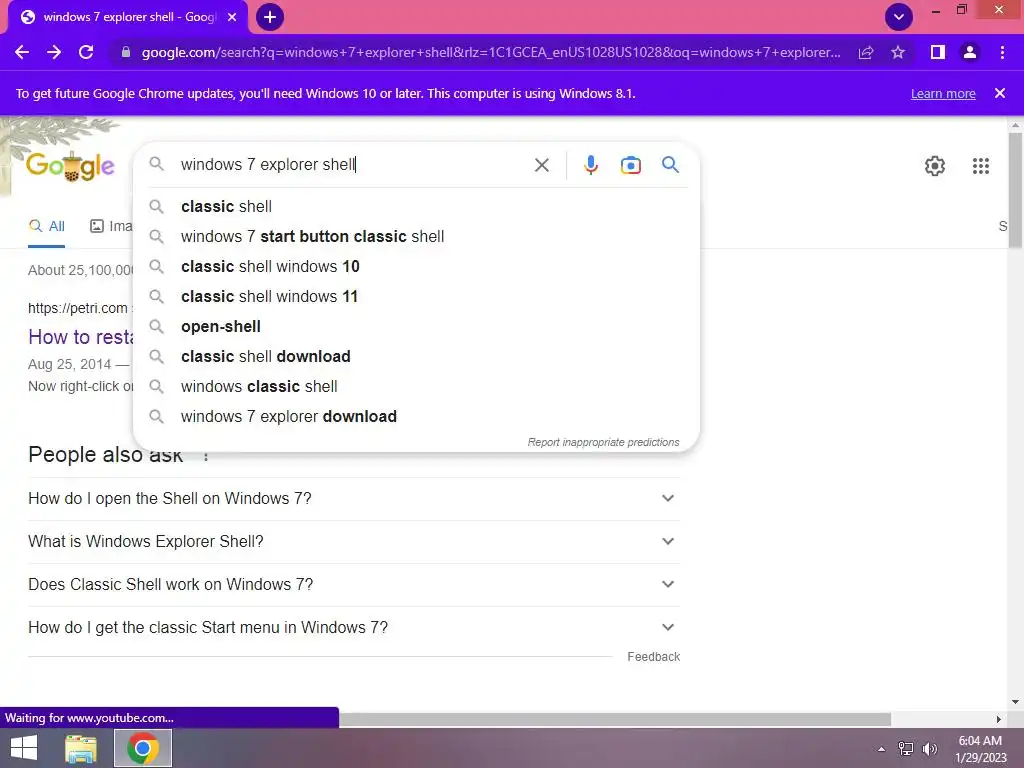The height and width of the screenshot is (768, 1024).
Task: Bookmark this page with the star icon
Action: coord(898,52)
